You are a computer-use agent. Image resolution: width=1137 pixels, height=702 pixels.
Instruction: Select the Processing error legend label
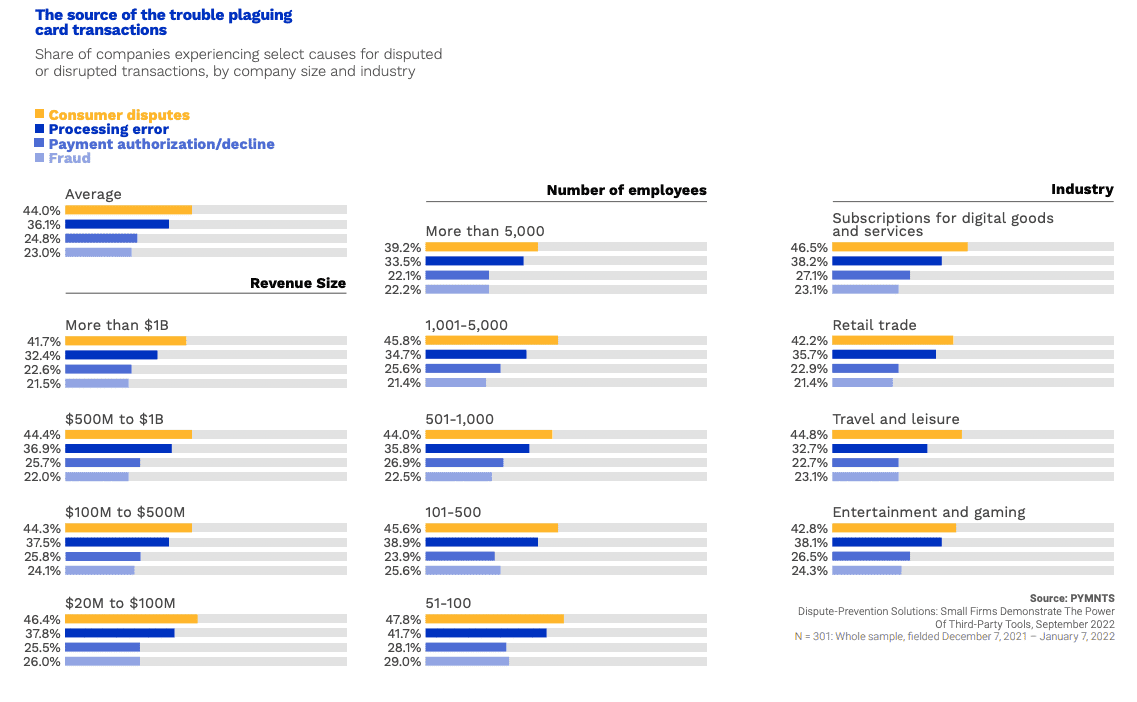[108, 129]
